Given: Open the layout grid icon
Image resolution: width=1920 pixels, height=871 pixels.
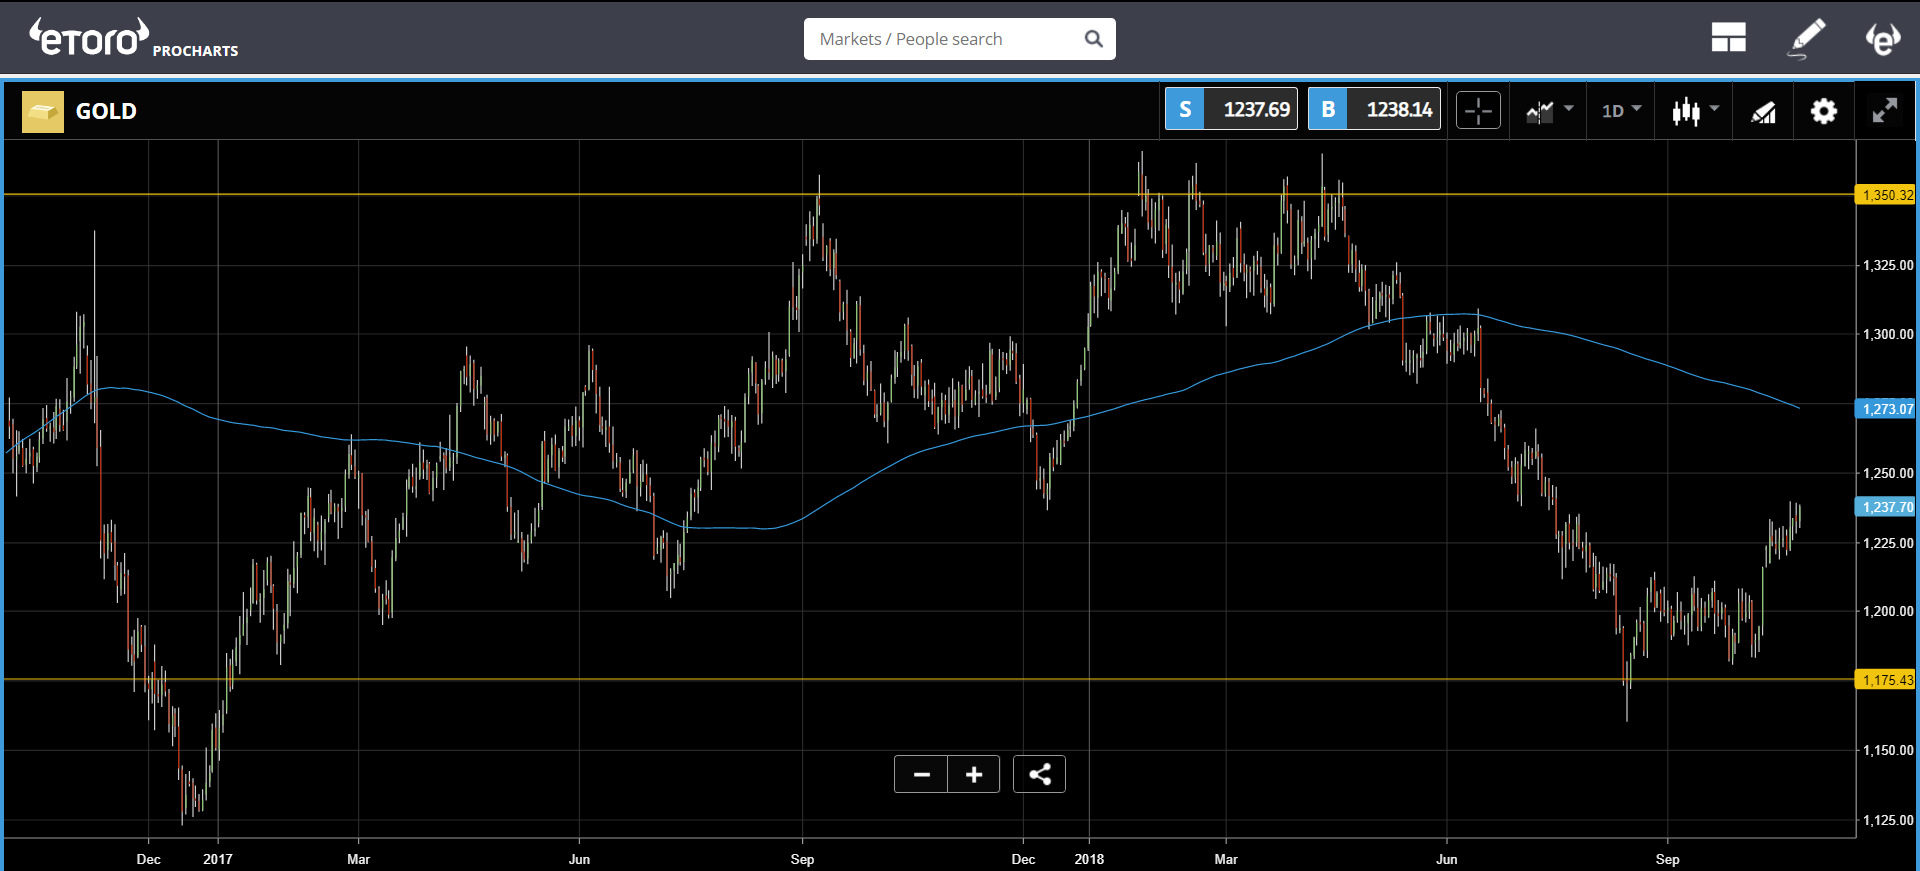Looking at the screenshot, I should pos(1728,38).
